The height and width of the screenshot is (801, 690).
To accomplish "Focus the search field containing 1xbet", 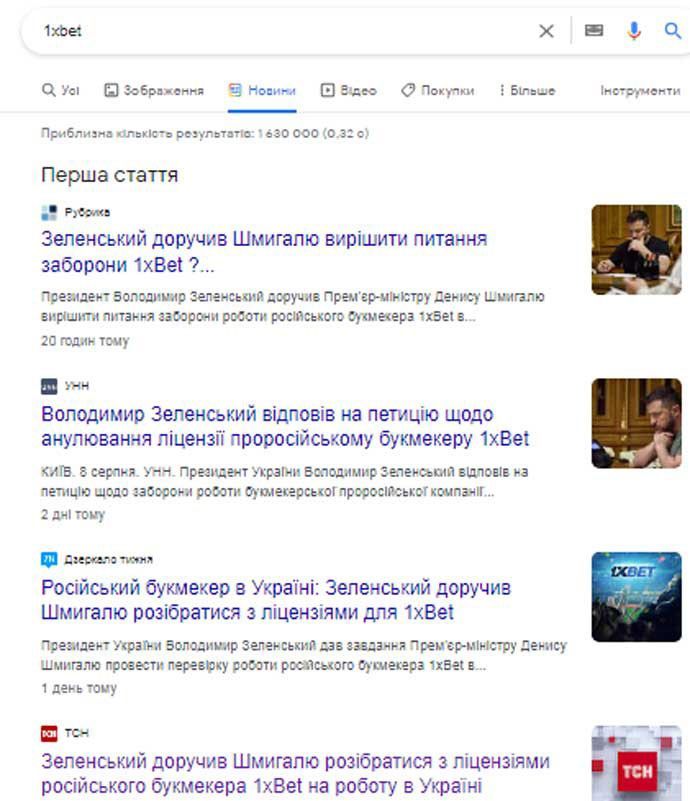I will (x=286, y=31).
